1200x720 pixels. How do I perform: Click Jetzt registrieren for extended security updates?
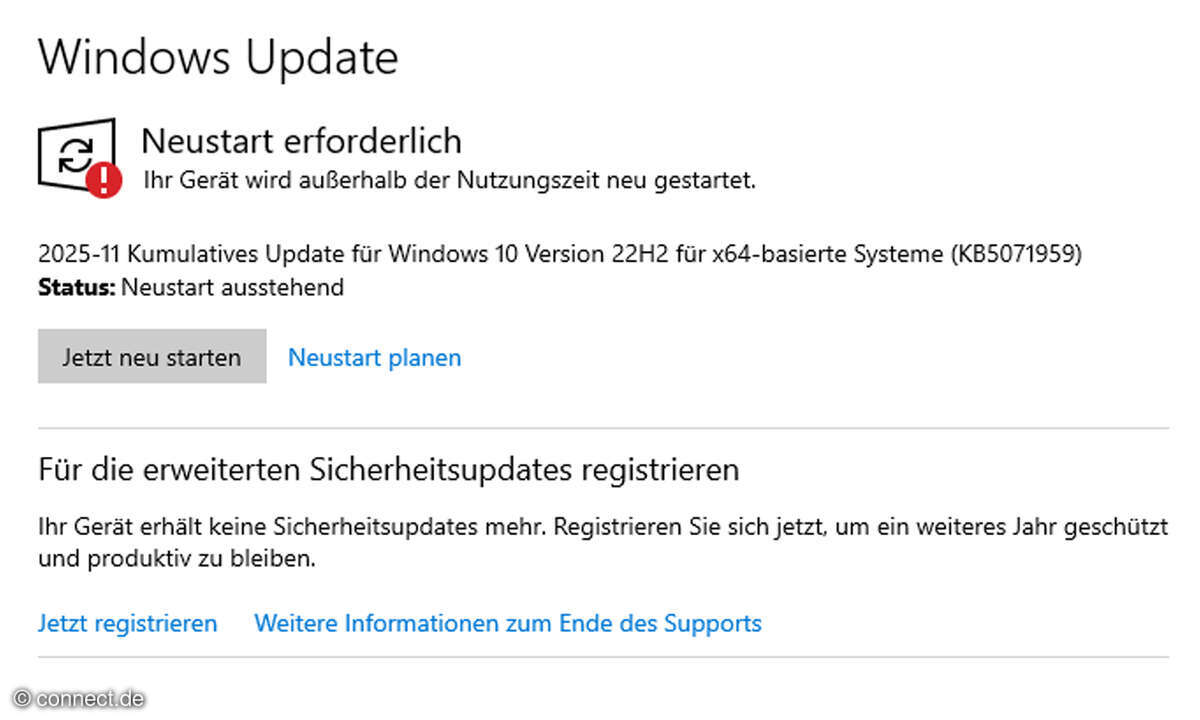(127, 623)
